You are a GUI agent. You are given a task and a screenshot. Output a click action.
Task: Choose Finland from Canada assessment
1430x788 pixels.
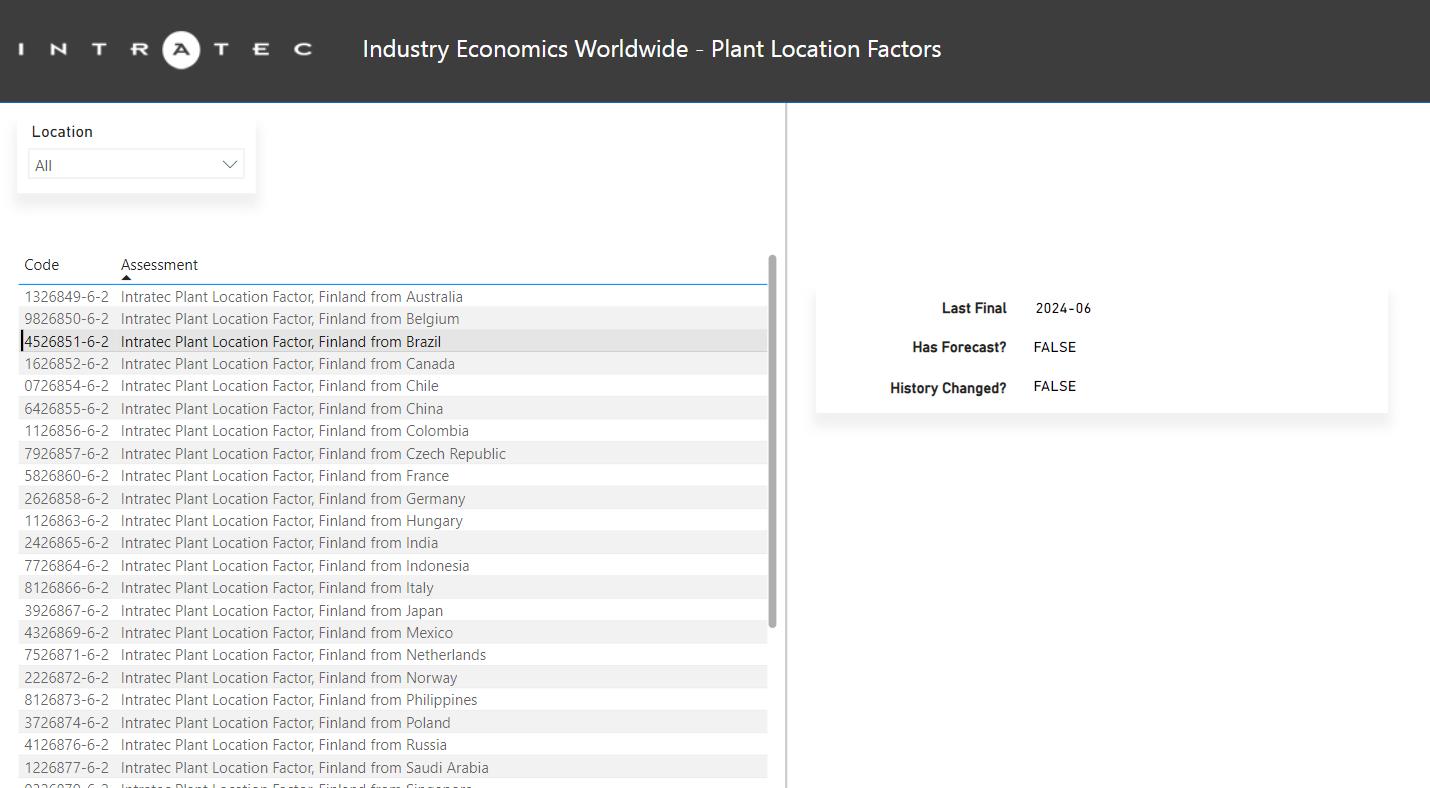[x=288, y=364]
